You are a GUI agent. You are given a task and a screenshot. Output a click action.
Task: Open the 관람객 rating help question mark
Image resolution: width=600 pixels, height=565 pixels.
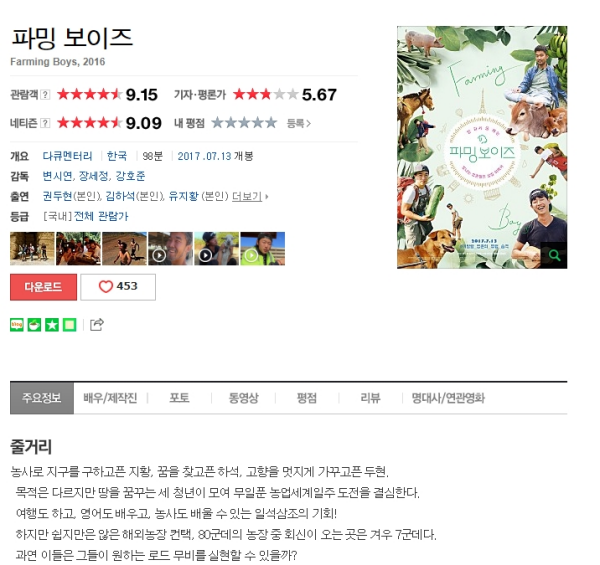click(45, 94)
